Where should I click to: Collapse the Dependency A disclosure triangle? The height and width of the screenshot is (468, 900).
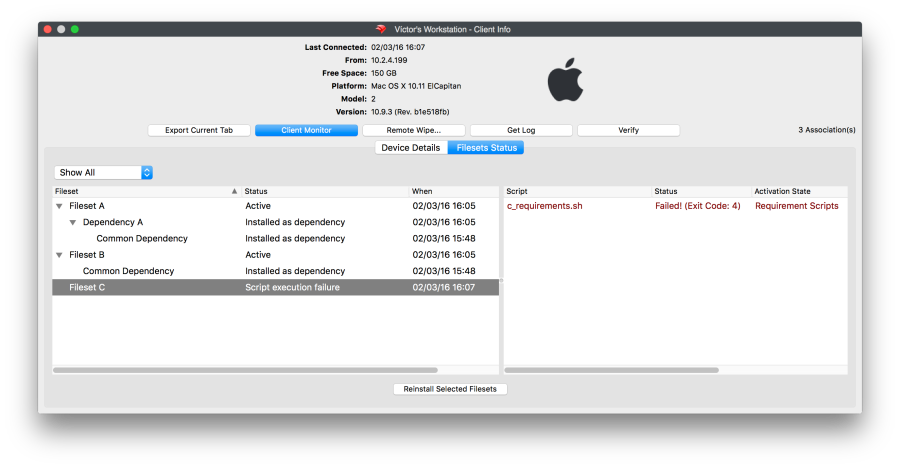click(73, 222)
